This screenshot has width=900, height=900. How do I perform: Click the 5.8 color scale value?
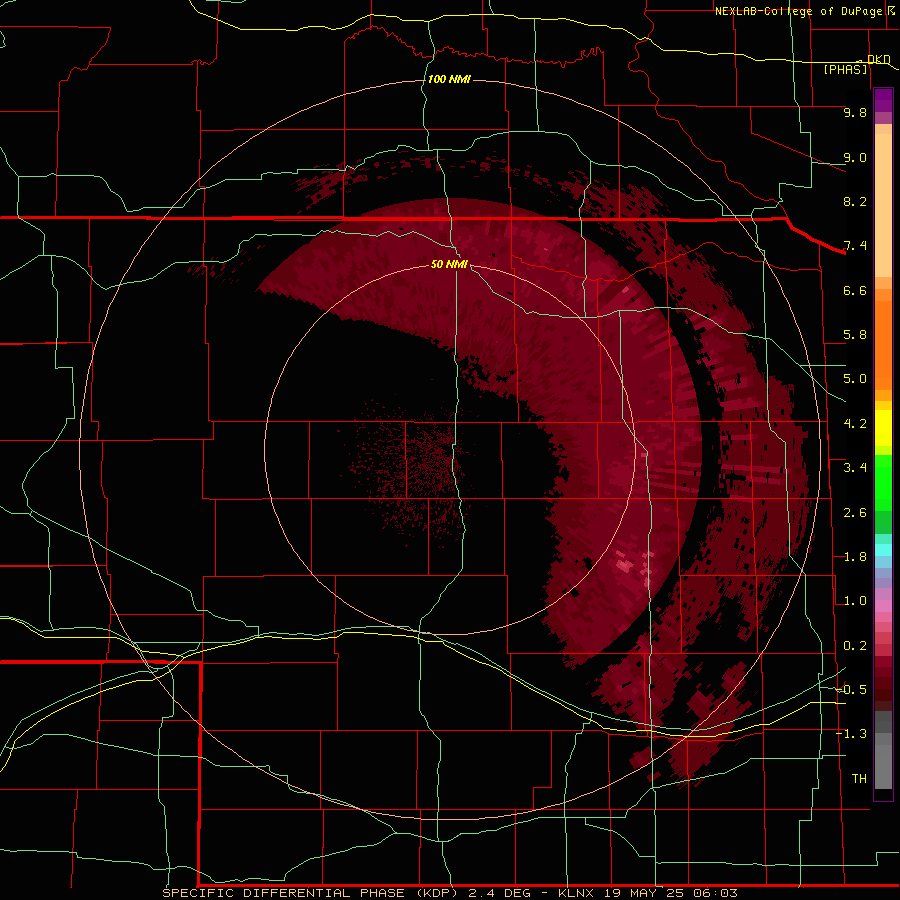pyautogui.click(x=855, y=335)
